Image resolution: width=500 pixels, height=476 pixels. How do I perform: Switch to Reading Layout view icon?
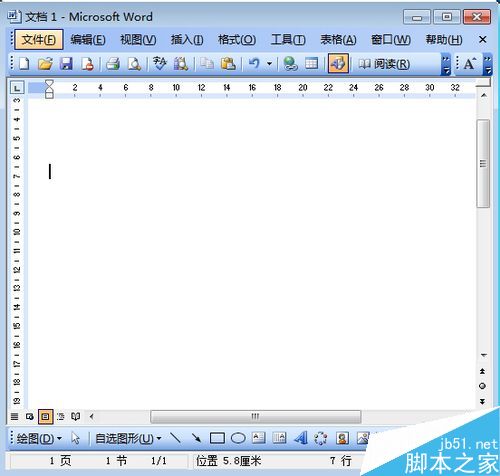(x=76, y=416)
